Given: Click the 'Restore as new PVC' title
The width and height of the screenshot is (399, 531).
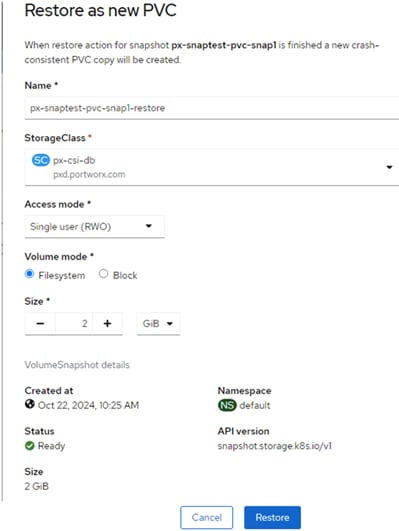Looking at the screenshot, I should pos(101,10).
